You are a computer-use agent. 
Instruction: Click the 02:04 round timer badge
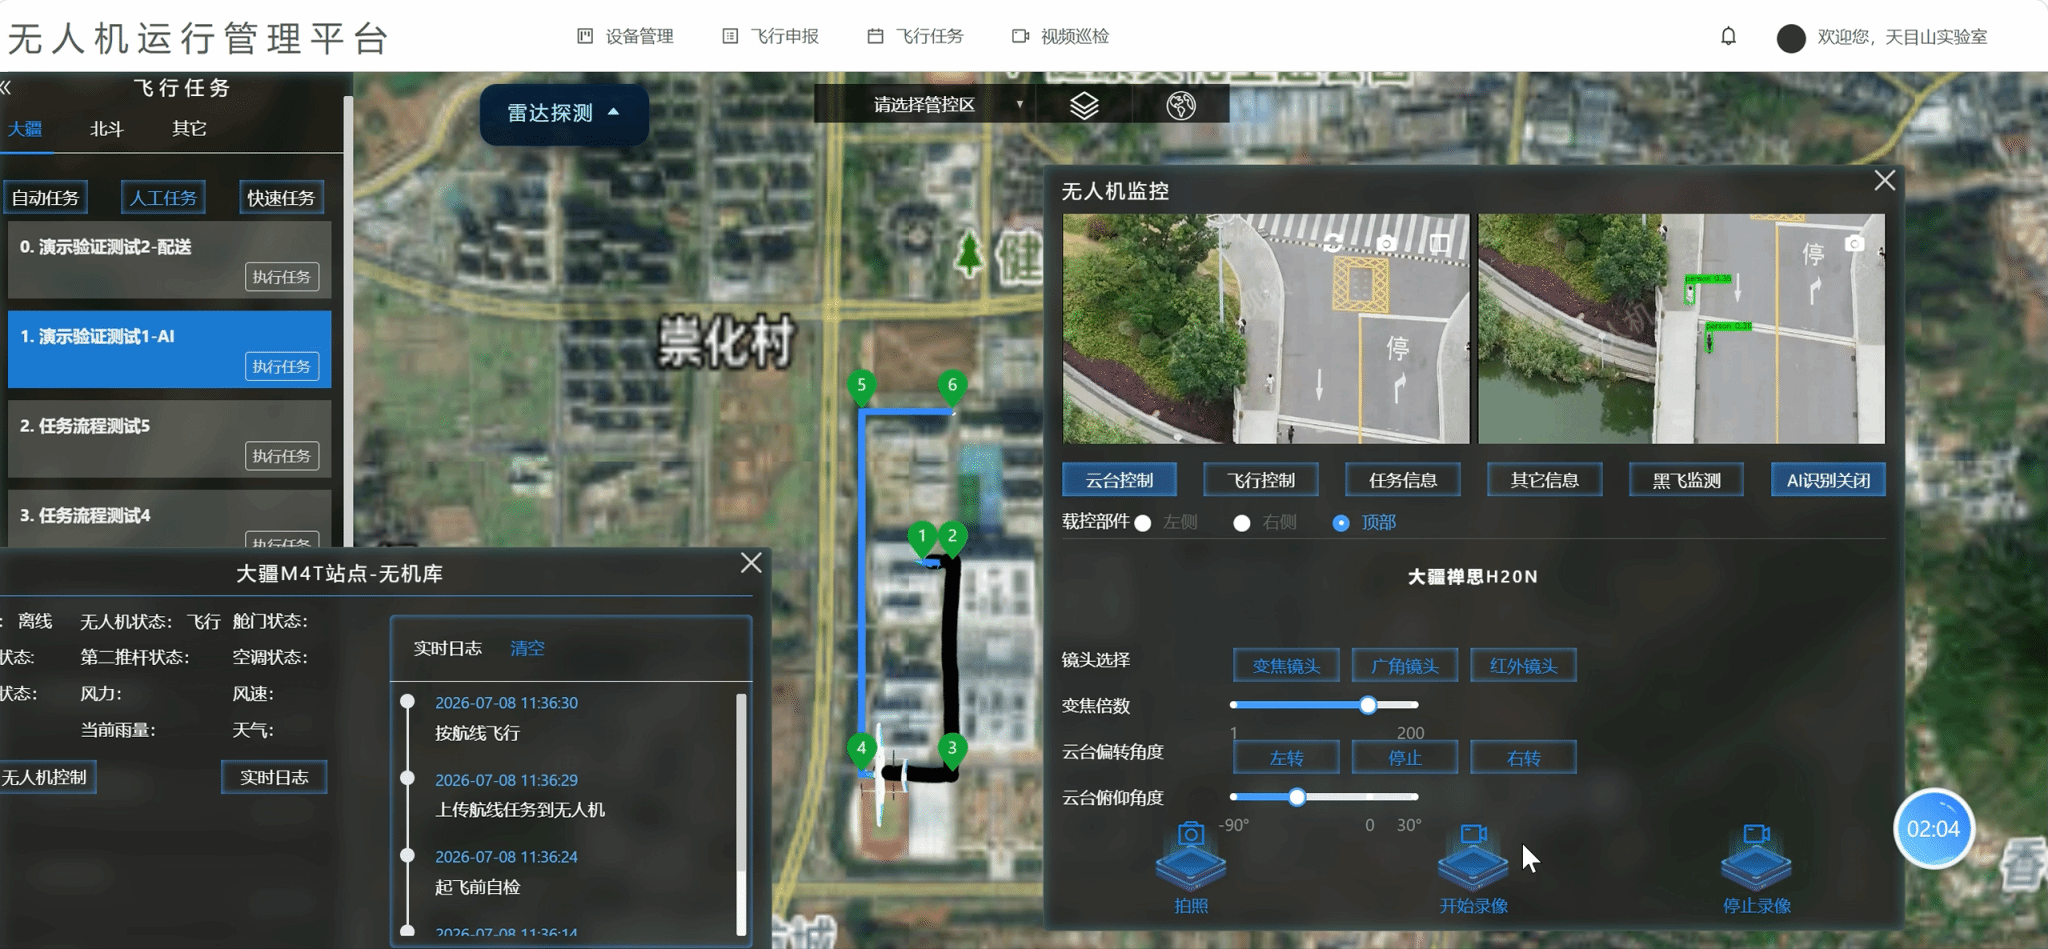coord(1933,829)
